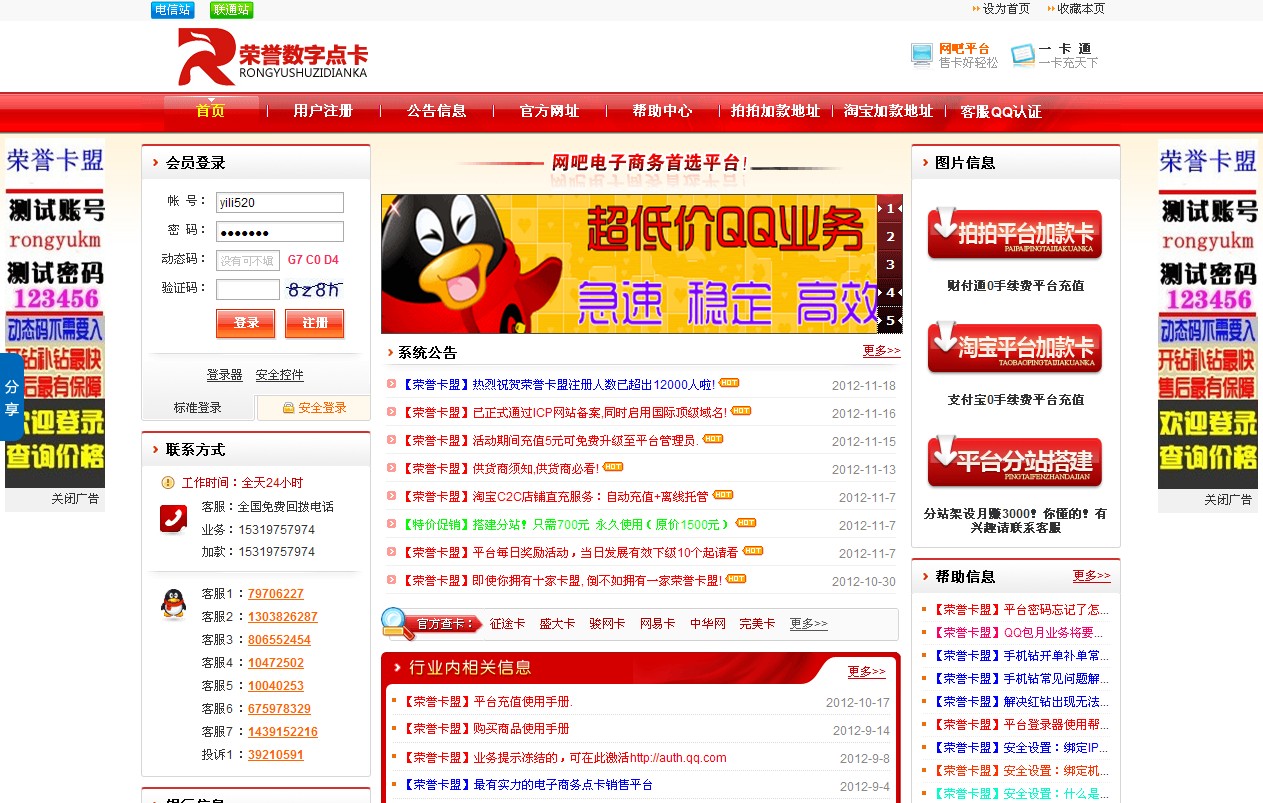This screenshot has height=803, width=1263.
Task: Click the red telephone contact icon
Action: pos(173,518)
